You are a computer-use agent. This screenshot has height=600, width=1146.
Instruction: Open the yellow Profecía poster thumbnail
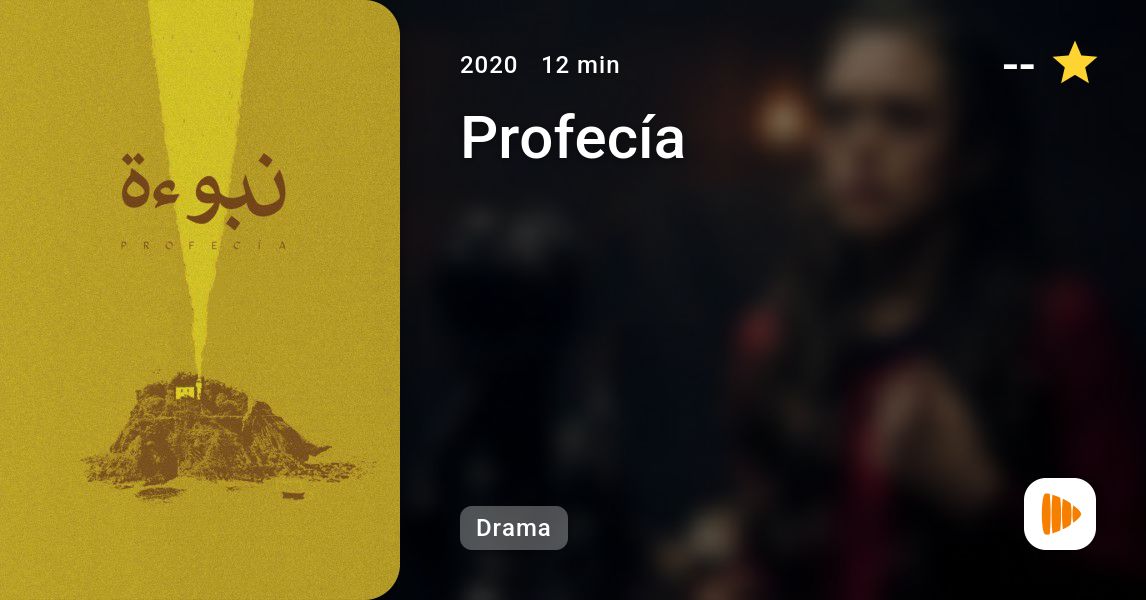(200, 300)
